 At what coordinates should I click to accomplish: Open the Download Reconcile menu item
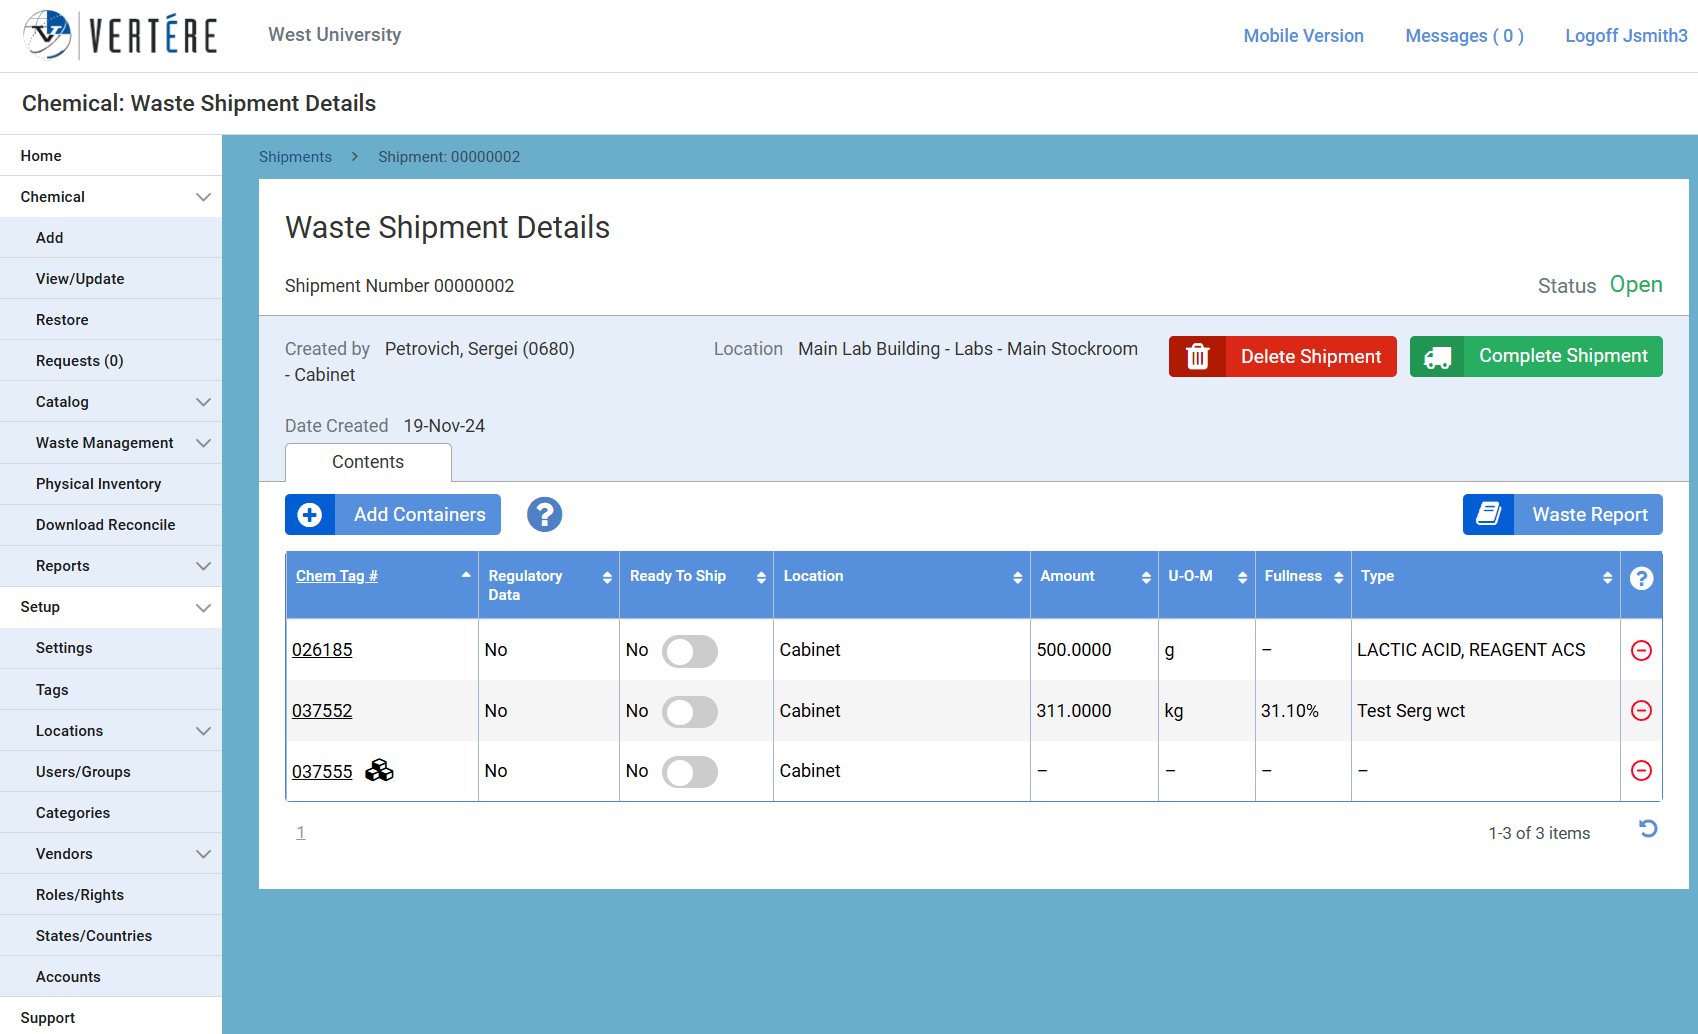tap(111, 525)
